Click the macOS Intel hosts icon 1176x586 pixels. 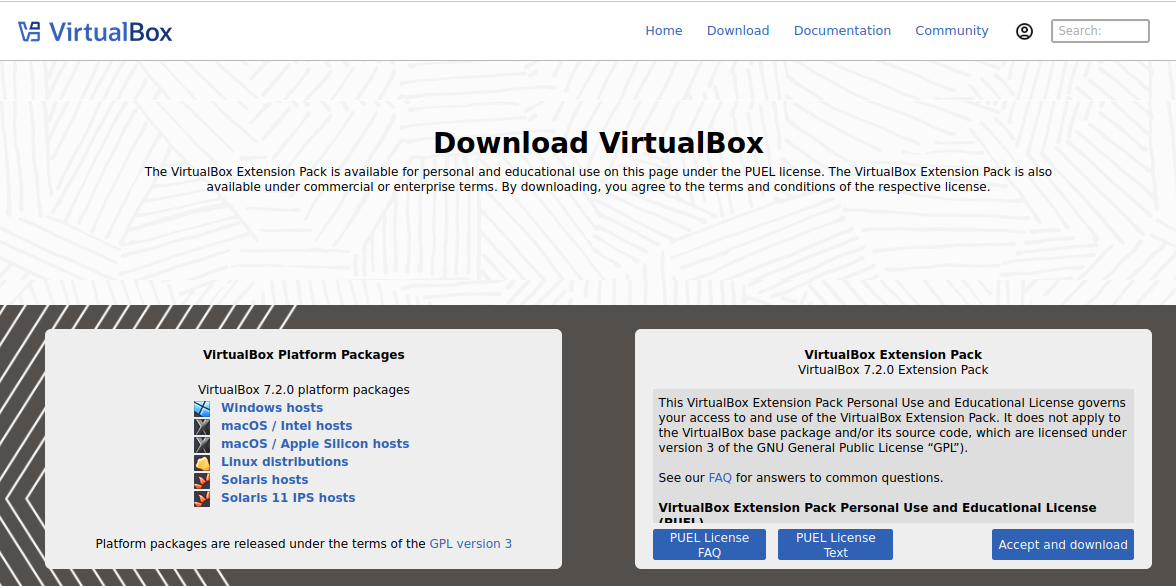click(x=202, y=426)
